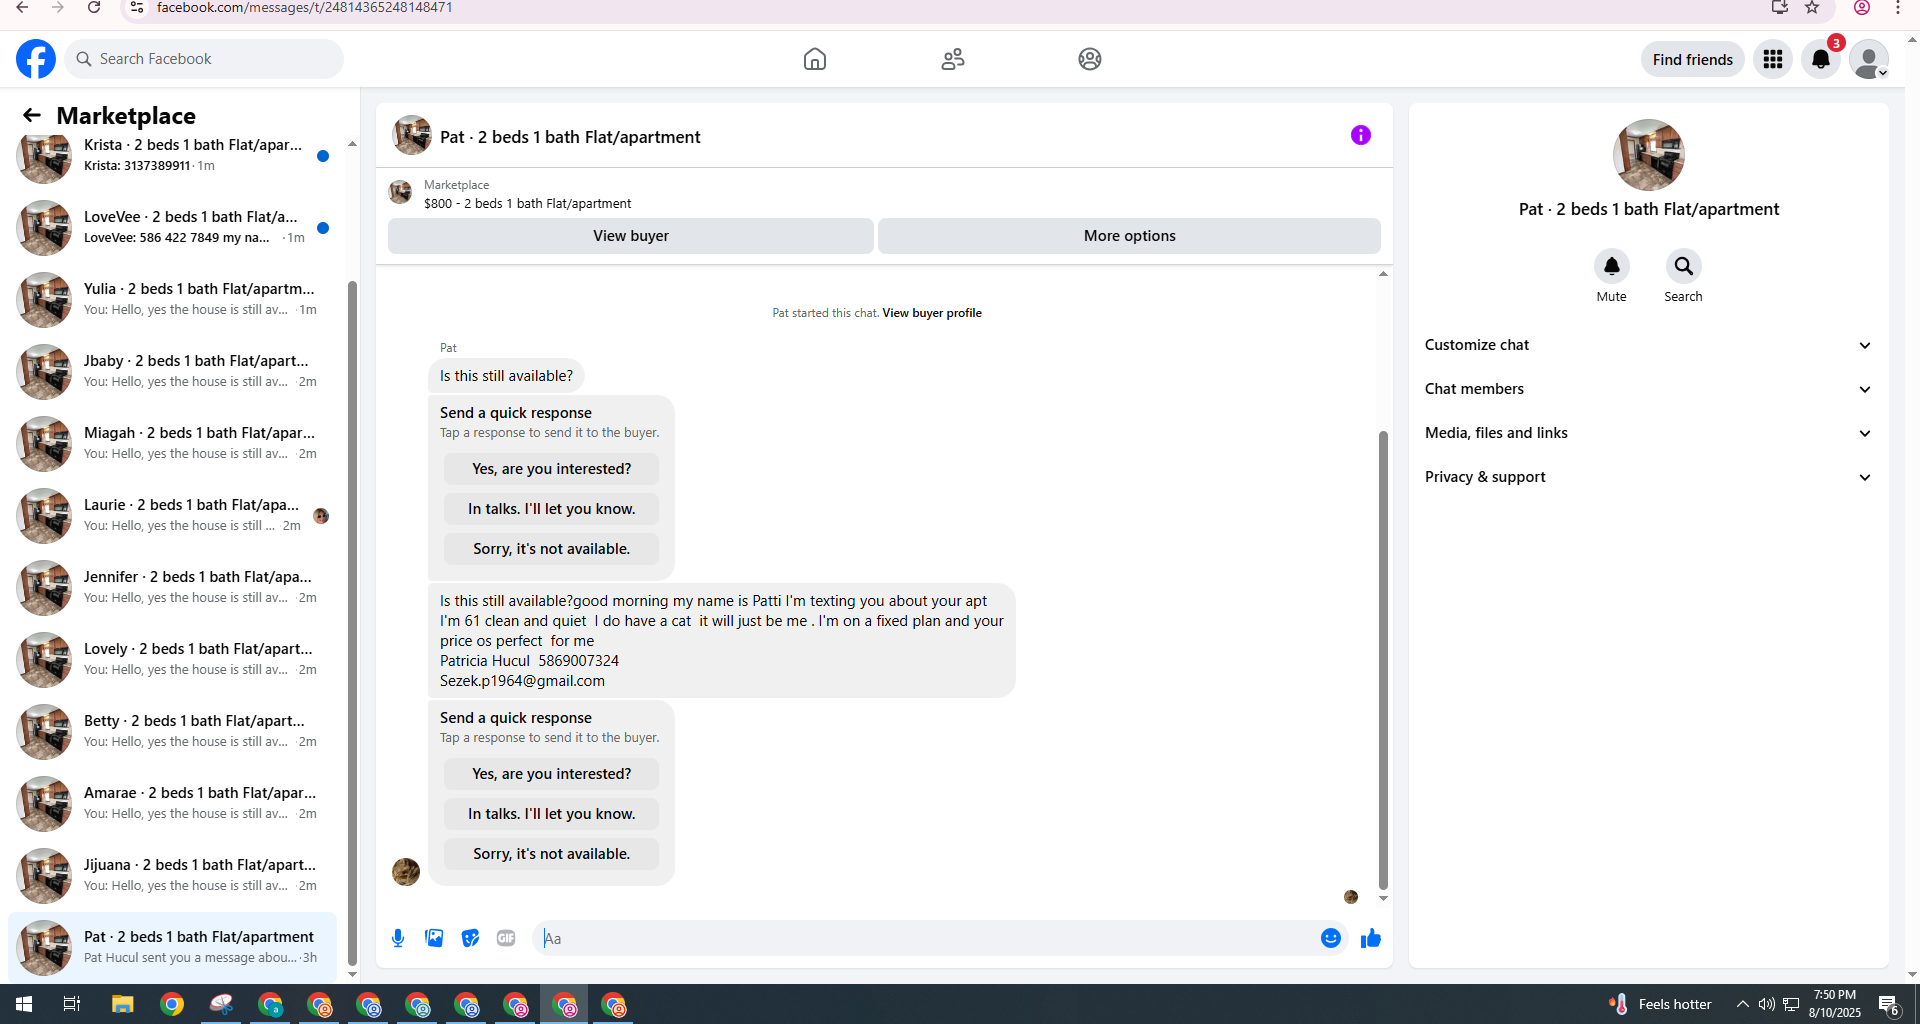Focus the Search Facebook box

[x=204, y=59]
